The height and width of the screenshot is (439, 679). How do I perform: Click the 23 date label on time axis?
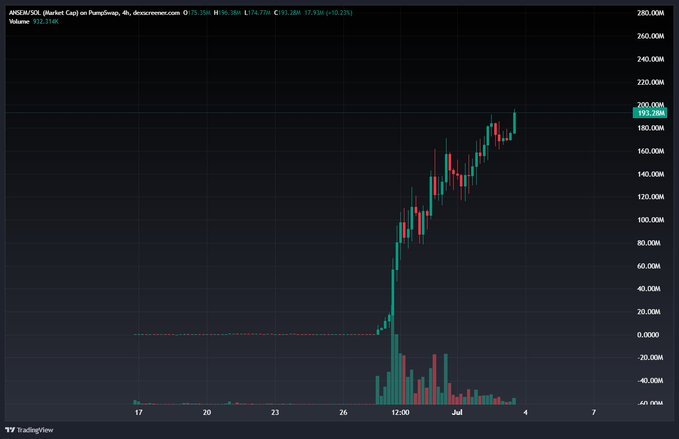pyautogui.click(x=275, y=412)
